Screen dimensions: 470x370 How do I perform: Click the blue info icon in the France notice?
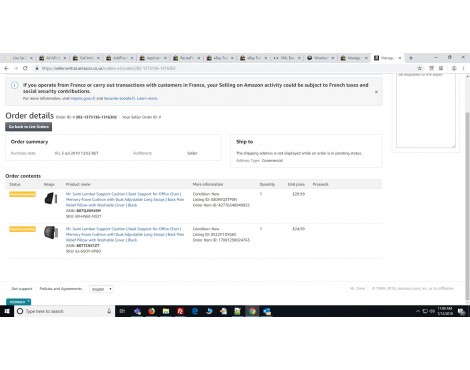point(14,85)
